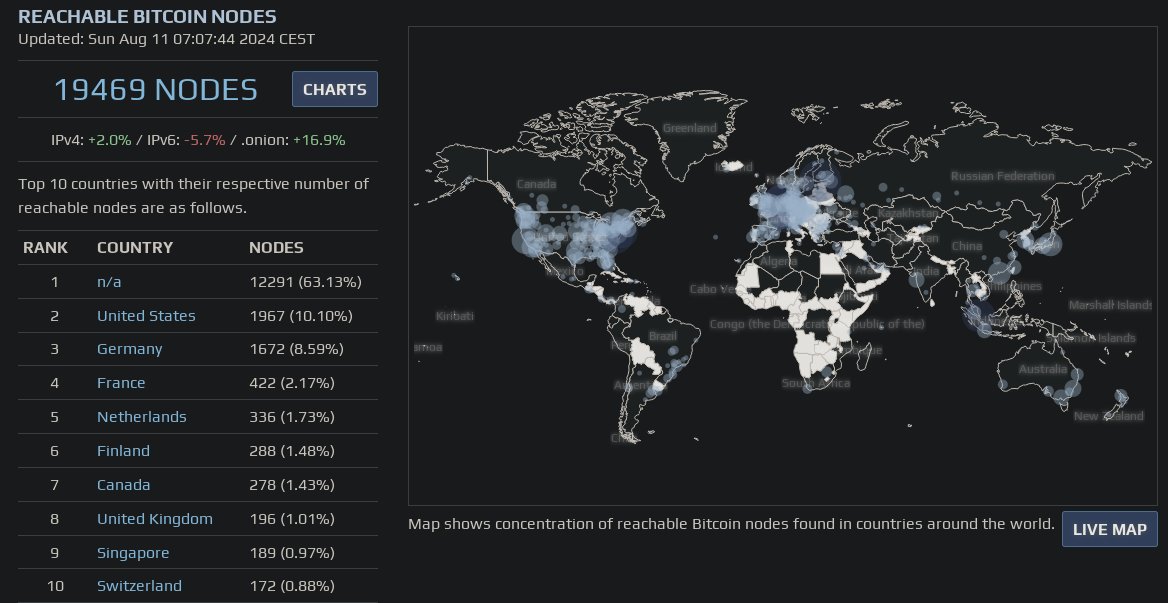The image size is (1168, 603).
Task: Click the Canada label on the map
Action: coord(536,184)
